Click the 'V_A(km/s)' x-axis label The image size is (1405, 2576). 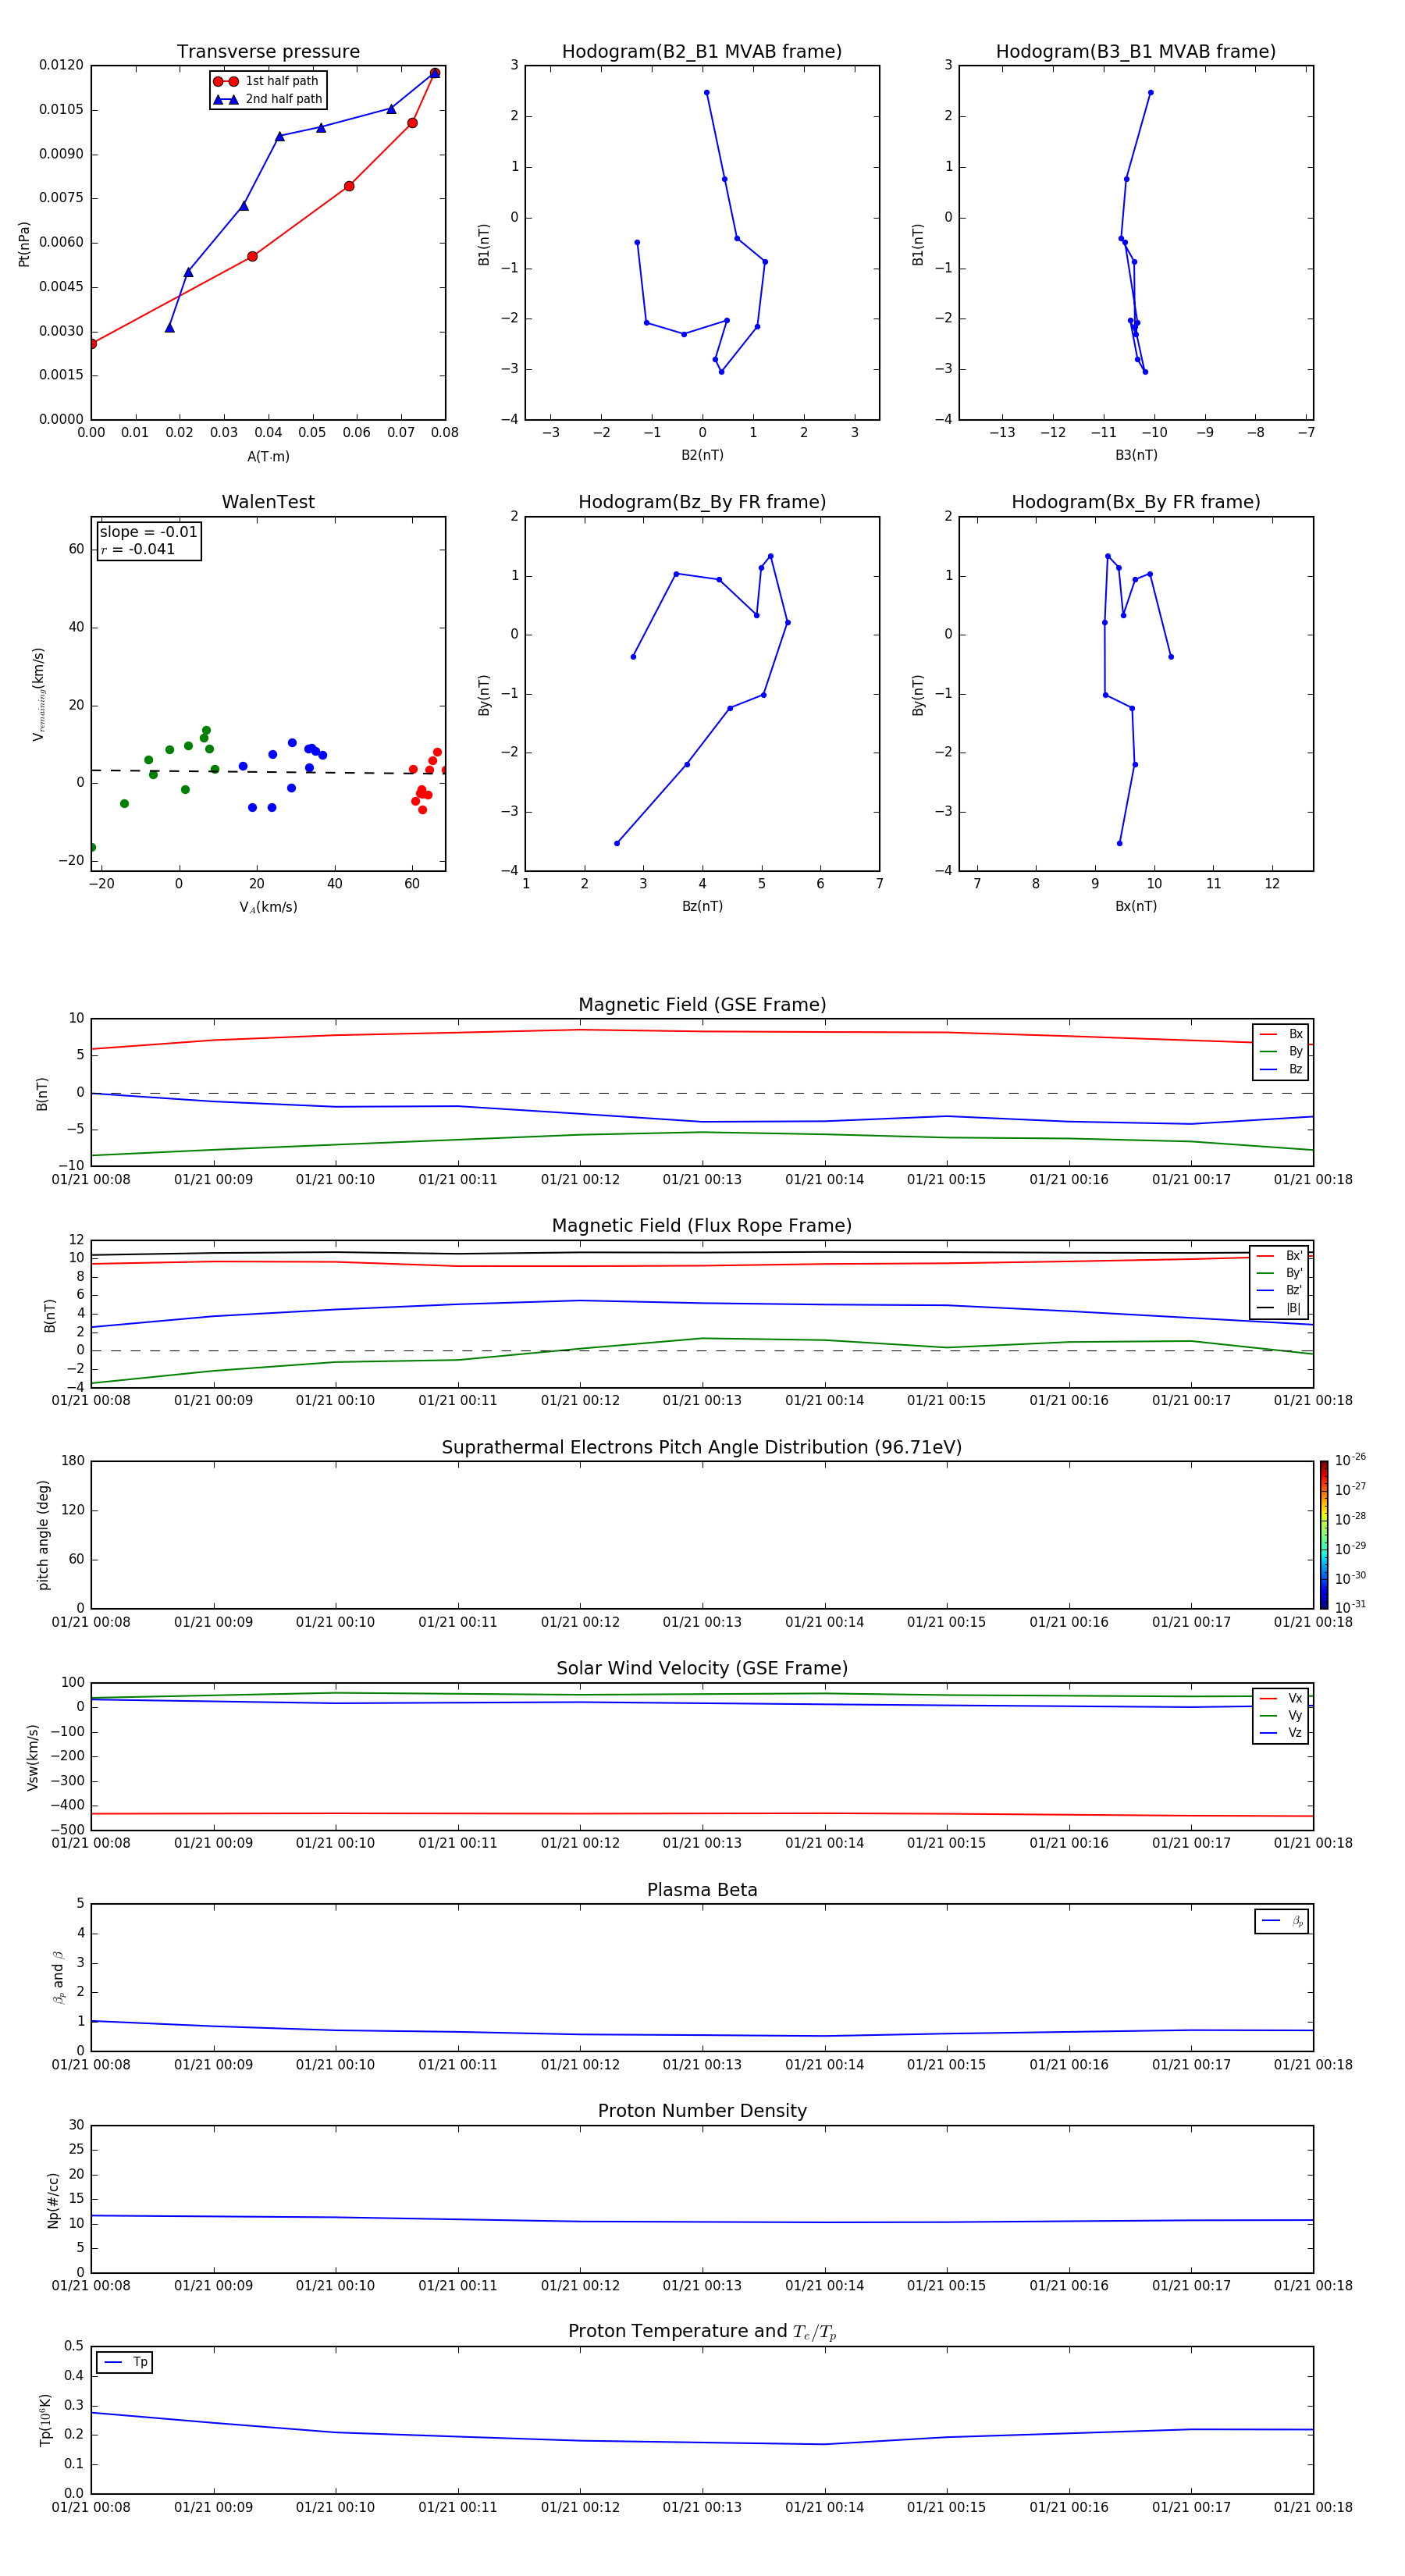tap(268, 907)
